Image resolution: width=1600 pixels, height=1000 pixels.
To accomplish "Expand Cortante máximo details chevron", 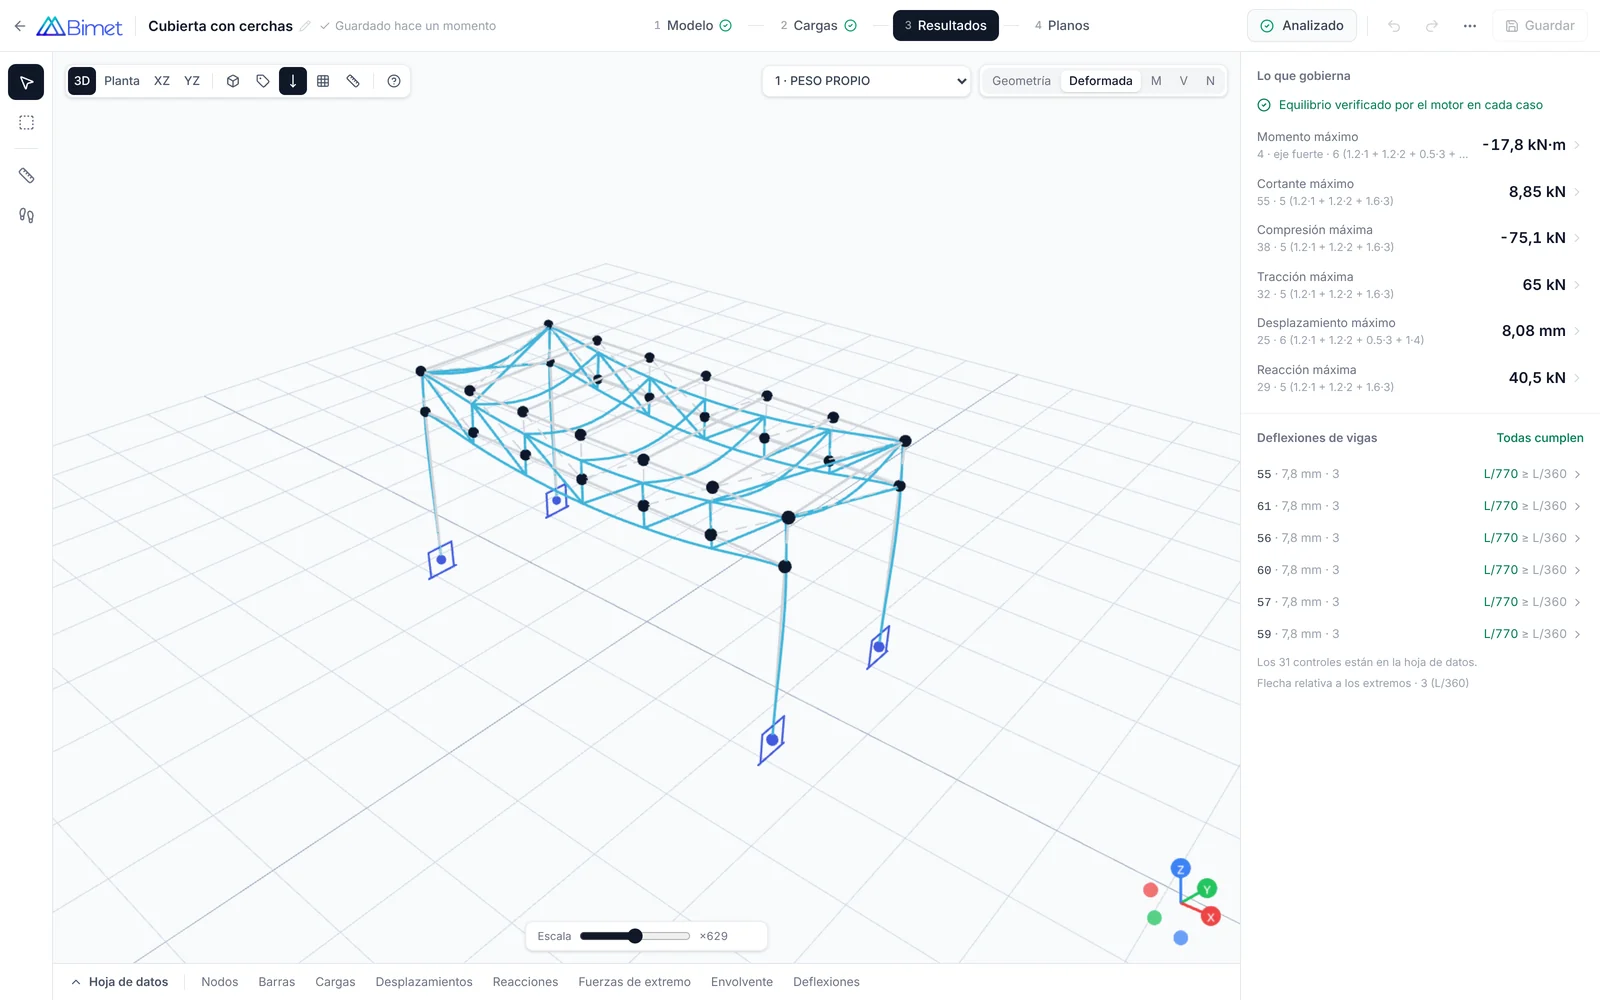I will click(1577, 192).
